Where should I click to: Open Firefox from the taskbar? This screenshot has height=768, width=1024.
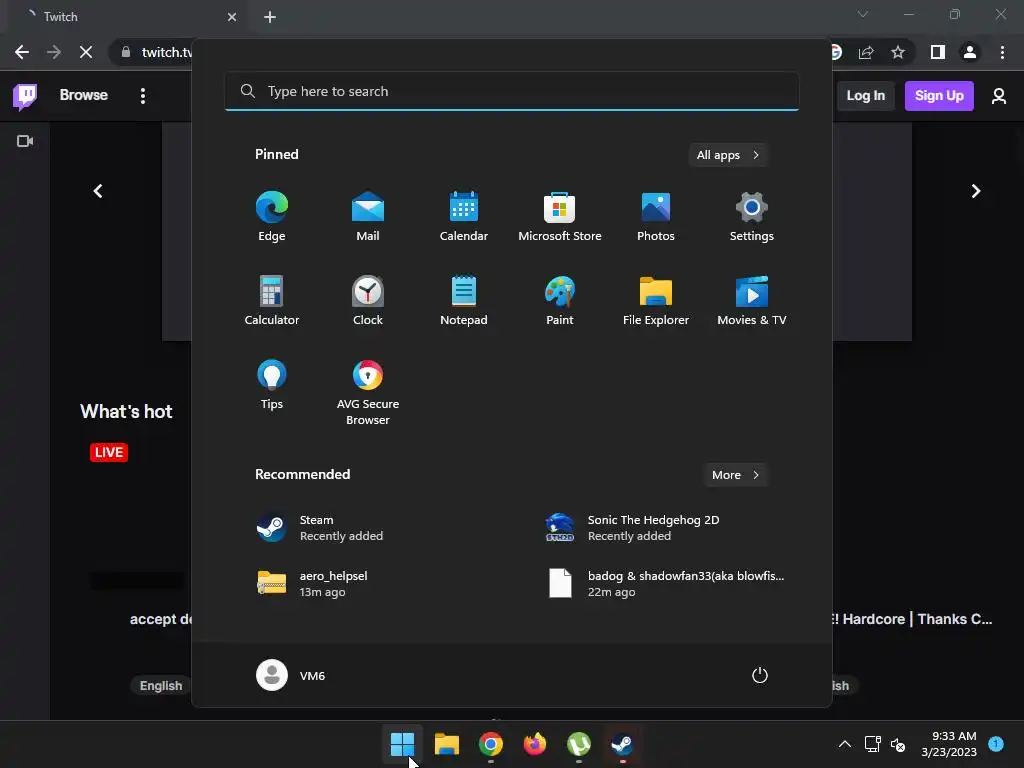[x=535, y=744]
